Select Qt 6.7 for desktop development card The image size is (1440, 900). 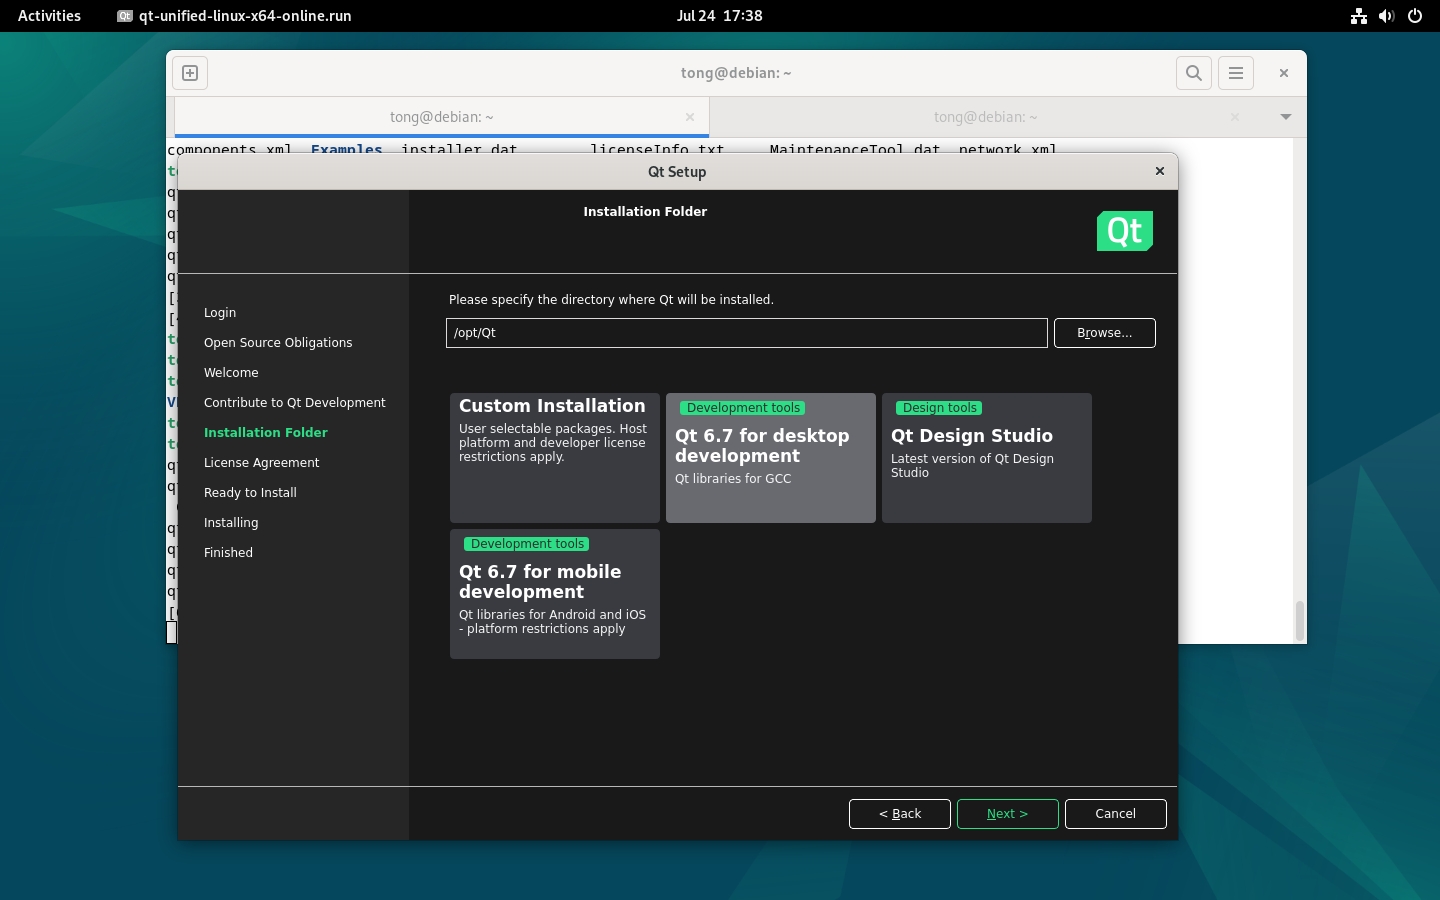point(771,458)
